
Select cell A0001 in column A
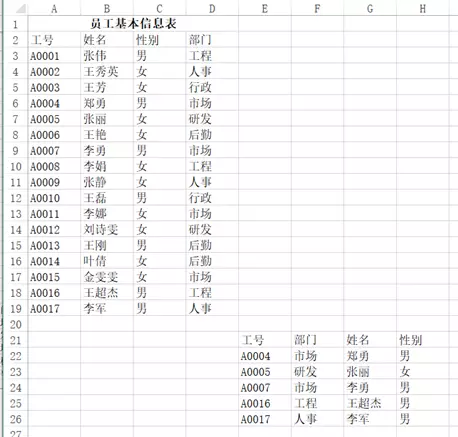click(x=54, y=56)
